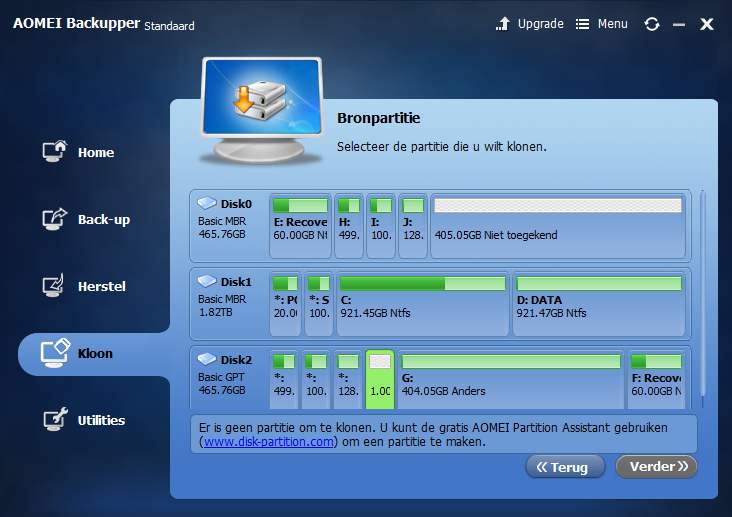Go back with the Terug button
Image resolution: width=732 pixels, height=517 pixels.
565,467
